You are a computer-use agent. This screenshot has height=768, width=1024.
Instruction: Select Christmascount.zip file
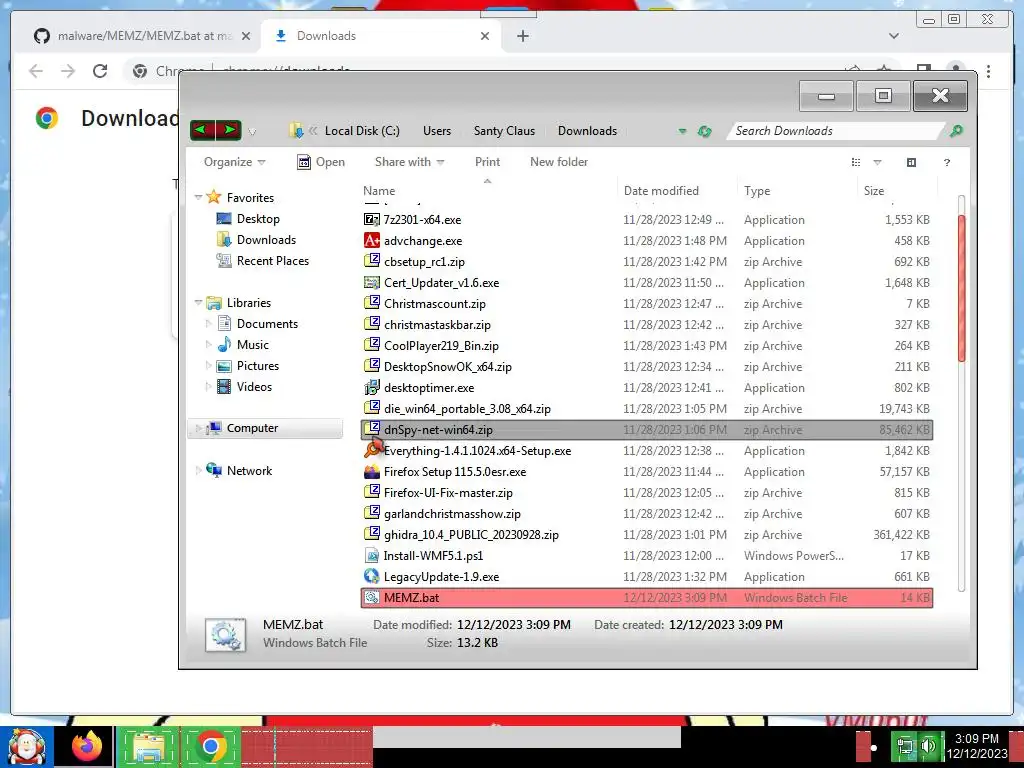[x=647, y=304]
